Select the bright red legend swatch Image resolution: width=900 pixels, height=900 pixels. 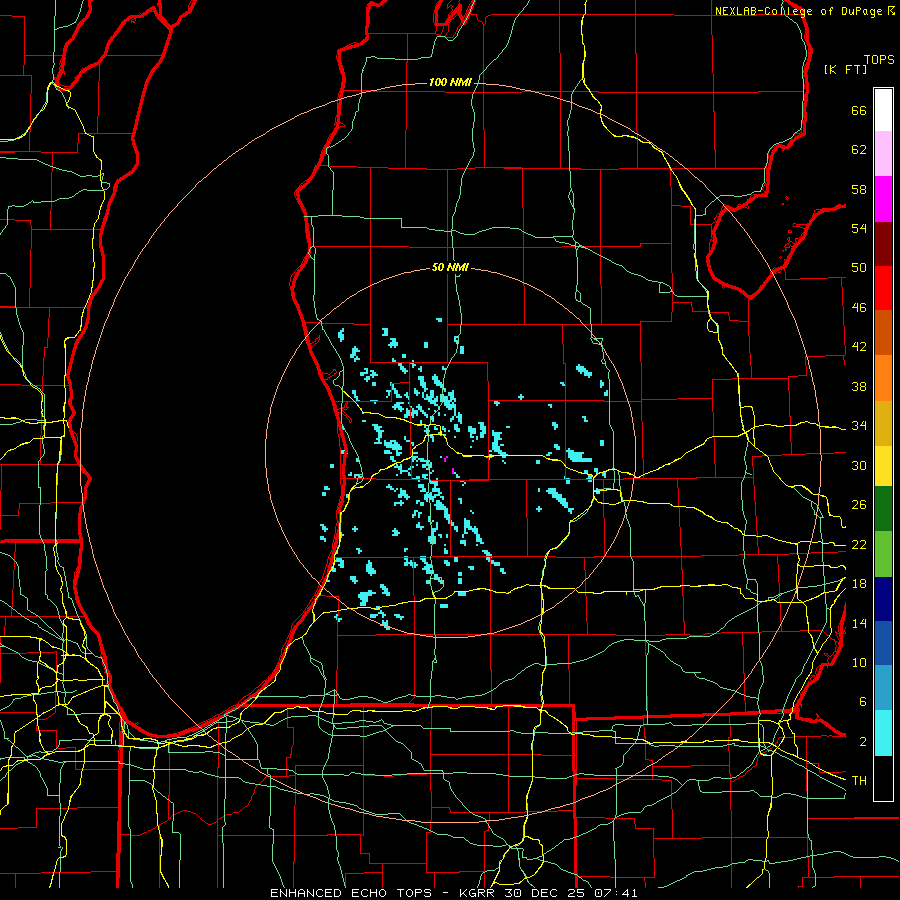(x=883, y=288)
